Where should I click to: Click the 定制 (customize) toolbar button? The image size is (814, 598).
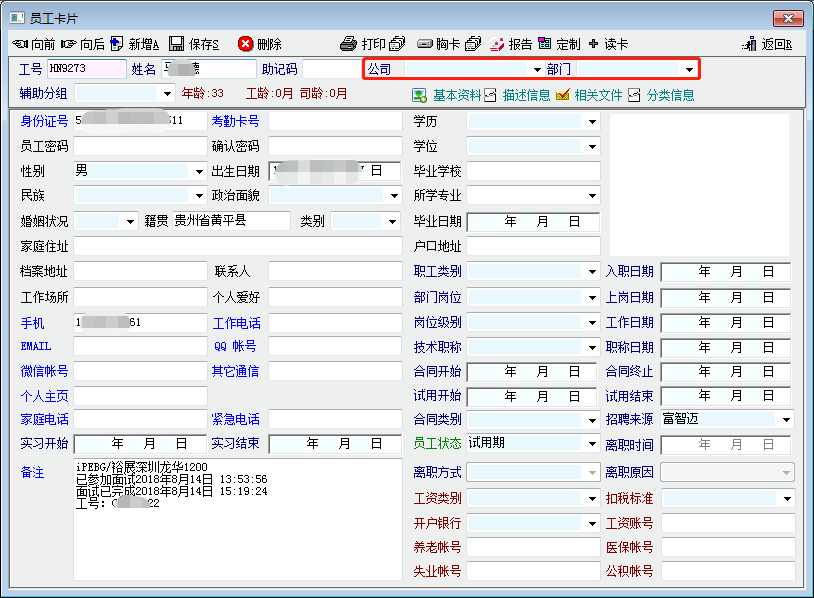click(559, 44)
